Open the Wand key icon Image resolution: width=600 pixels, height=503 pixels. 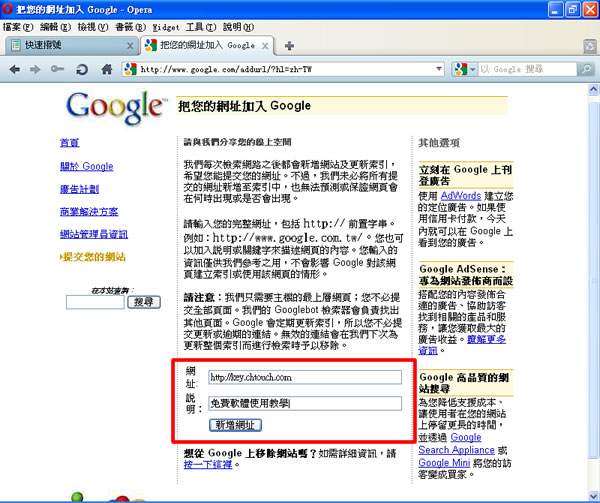[57, 69]
